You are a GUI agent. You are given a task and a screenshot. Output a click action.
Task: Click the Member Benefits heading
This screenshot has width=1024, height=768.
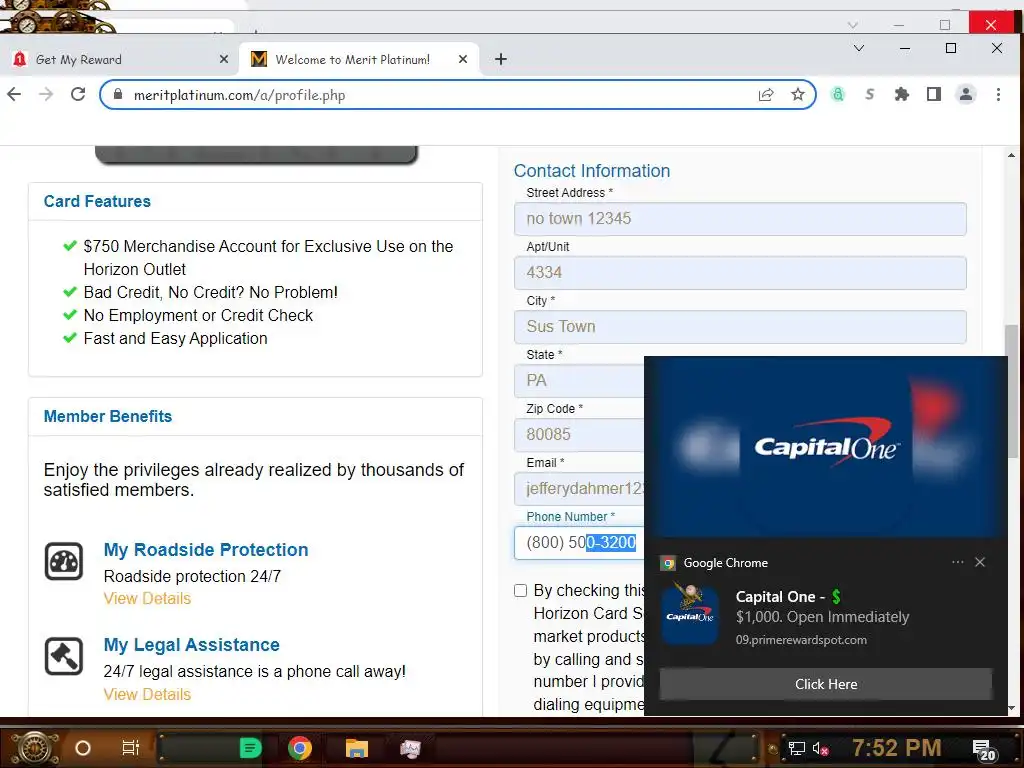(x=108, y=416)
